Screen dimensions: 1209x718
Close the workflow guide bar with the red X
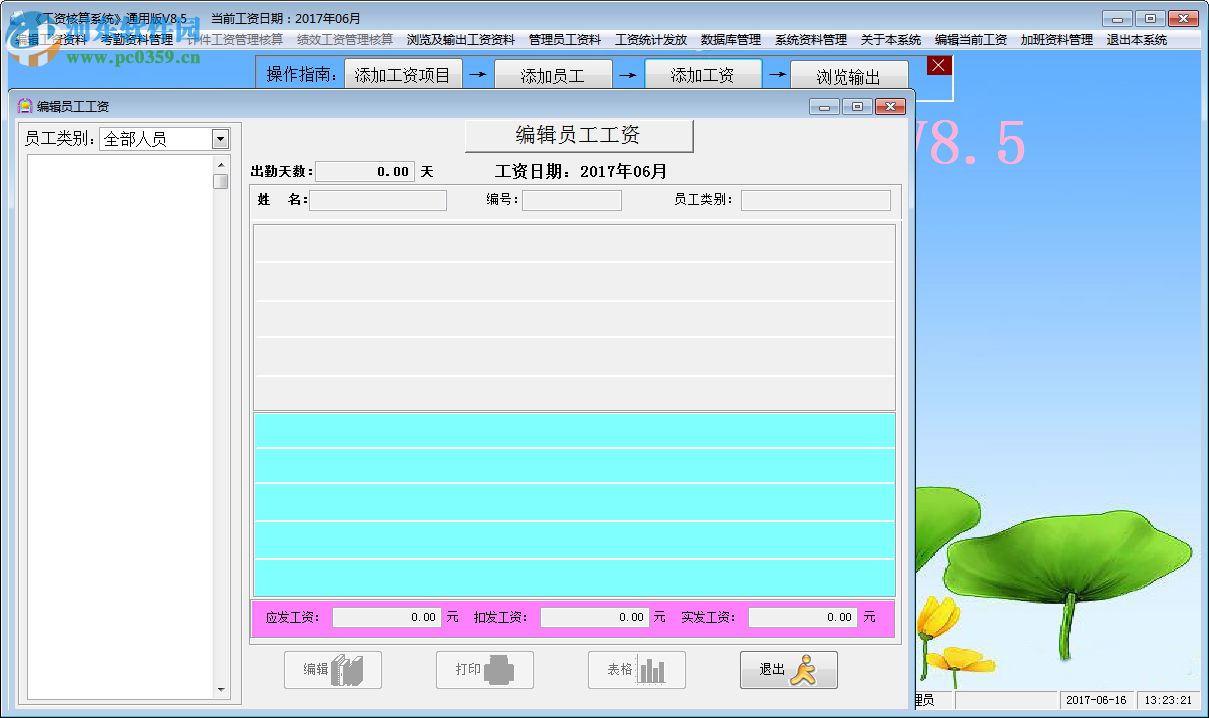click(937, 65)
